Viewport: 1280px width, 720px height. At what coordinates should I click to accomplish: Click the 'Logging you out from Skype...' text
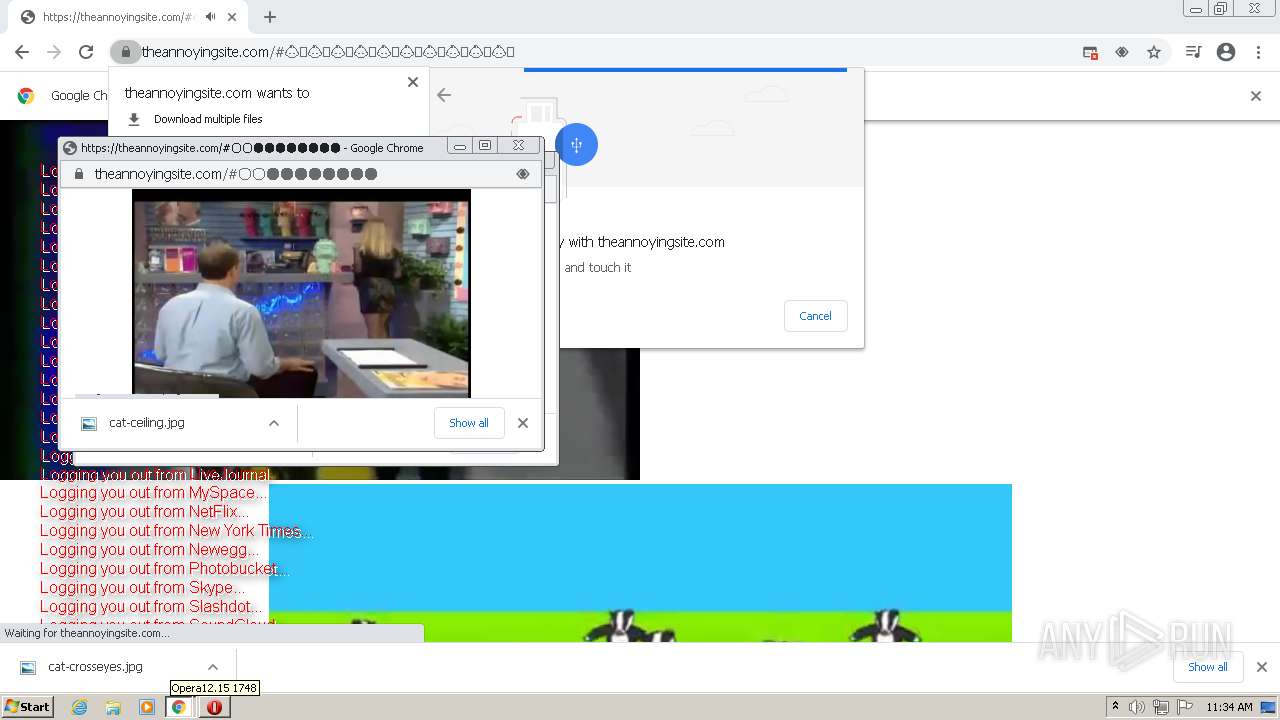click(x=142, y=588)
